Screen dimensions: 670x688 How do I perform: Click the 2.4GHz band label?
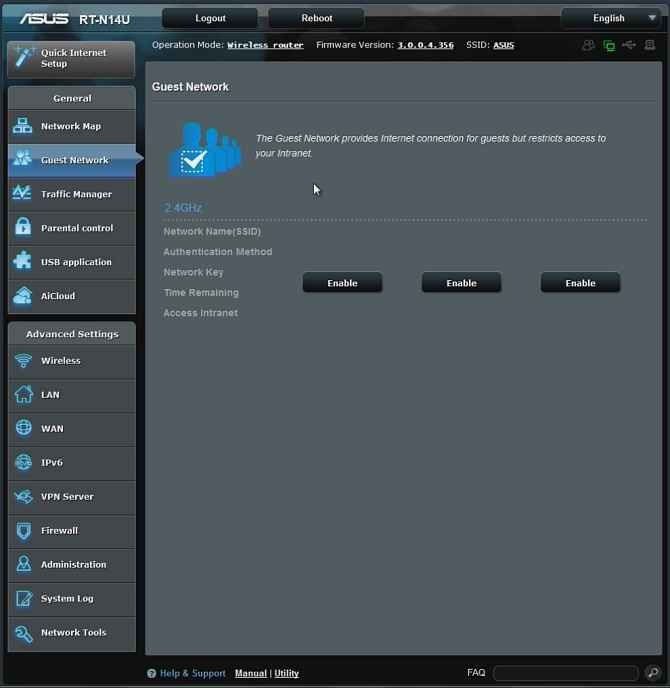pos(183,208)
